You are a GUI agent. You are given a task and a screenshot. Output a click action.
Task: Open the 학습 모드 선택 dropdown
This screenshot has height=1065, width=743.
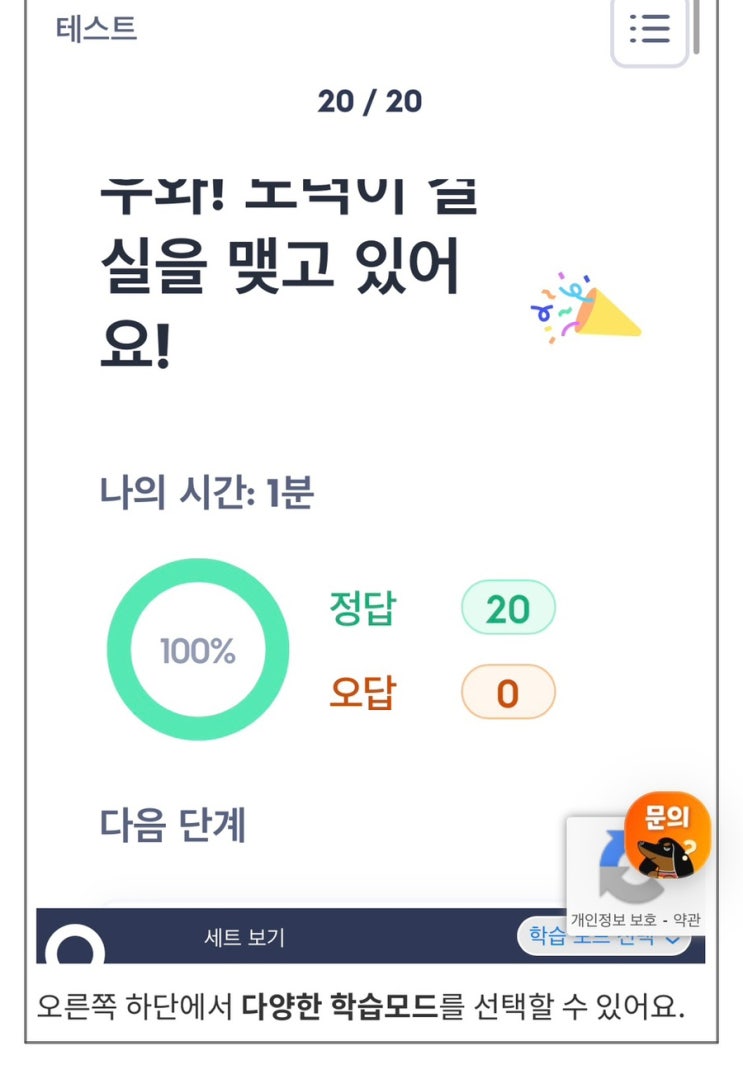604,937
